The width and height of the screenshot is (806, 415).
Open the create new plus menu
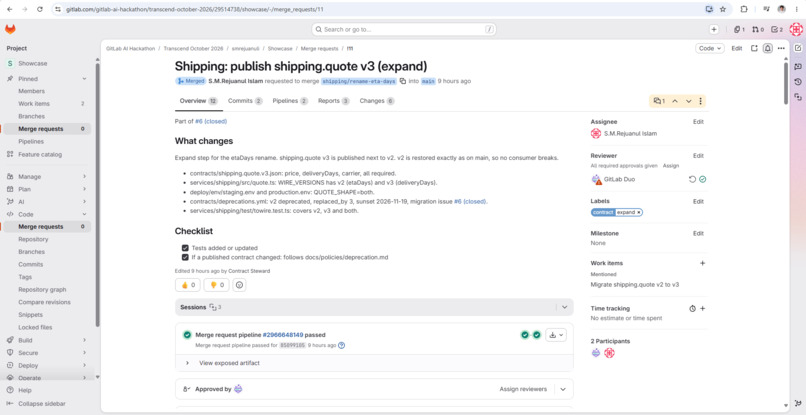[713, 29]
